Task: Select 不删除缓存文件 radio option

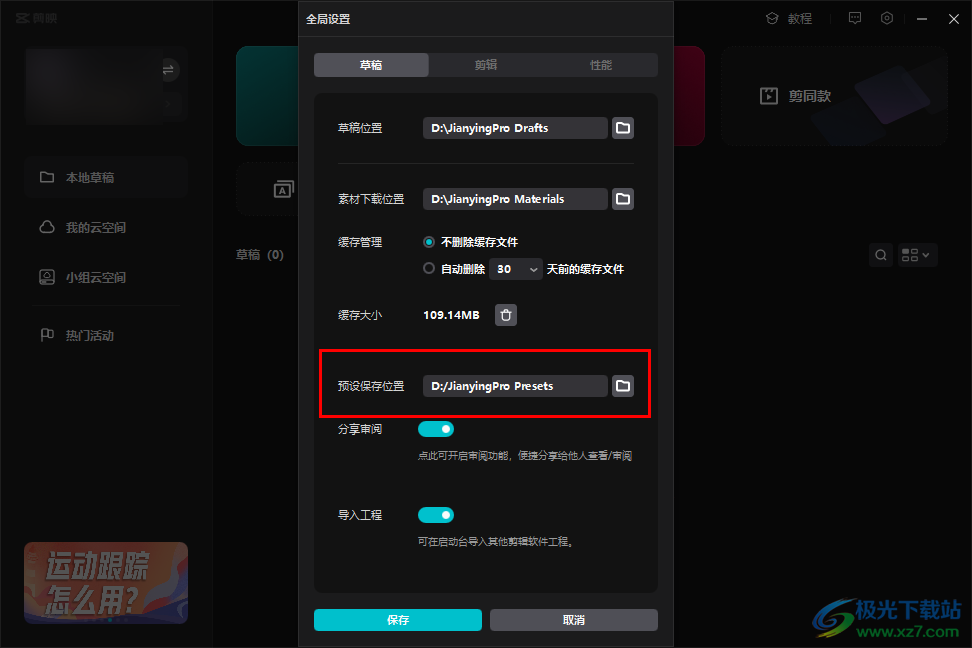Action: click(428, 242)
